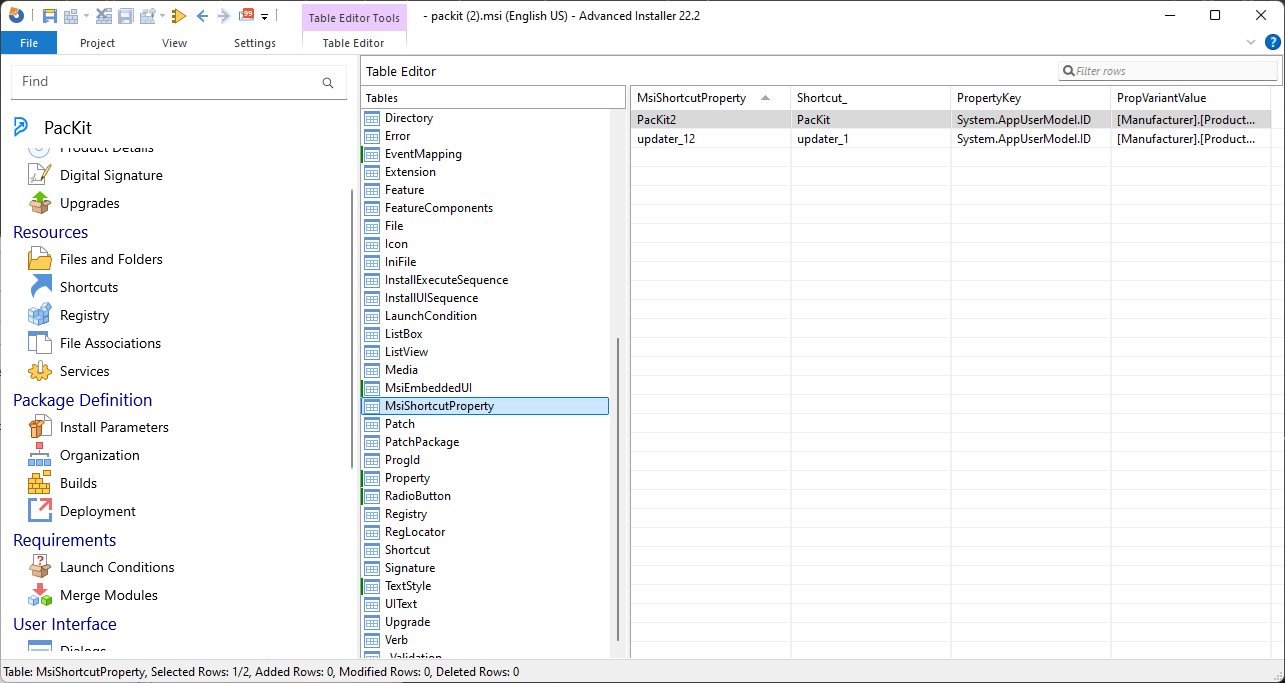The height and width of the screenshot is (683, 1285).
Task: Click the Back navigation arrow
Action: pos(202,16)
